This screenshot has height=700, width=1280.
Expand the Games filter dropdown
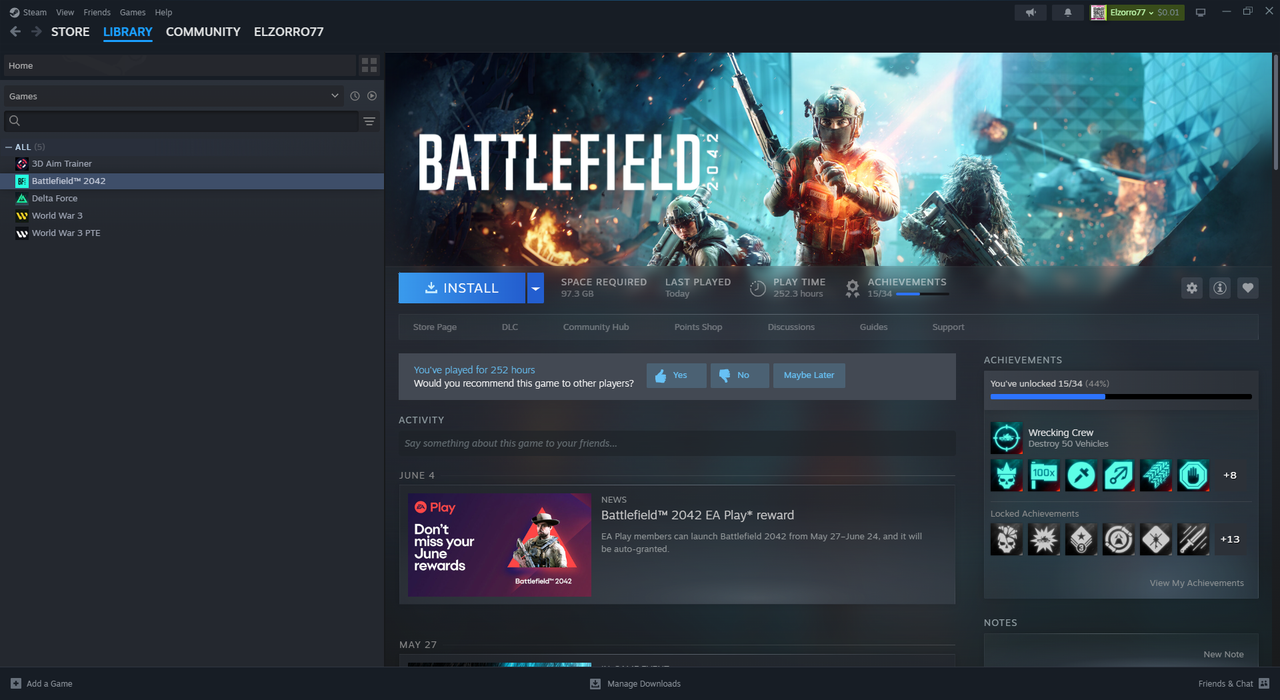(x=172, y=96)
